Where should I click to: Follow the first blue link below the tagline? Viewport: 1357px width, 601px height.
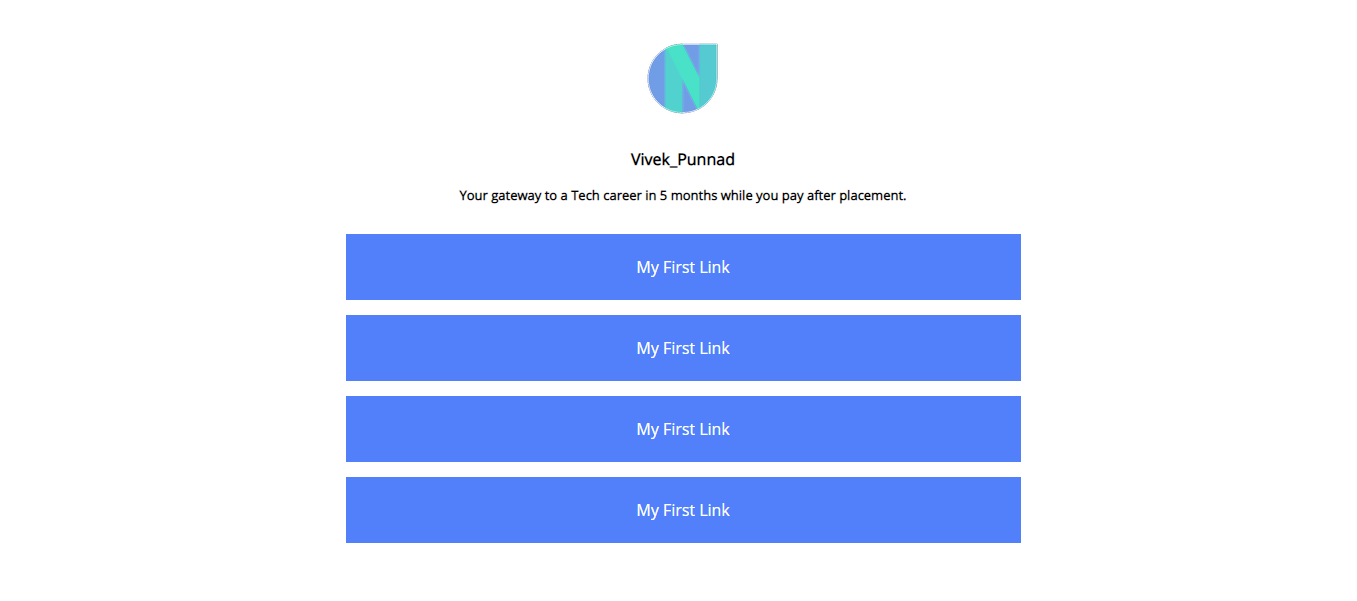click(683, 267)
